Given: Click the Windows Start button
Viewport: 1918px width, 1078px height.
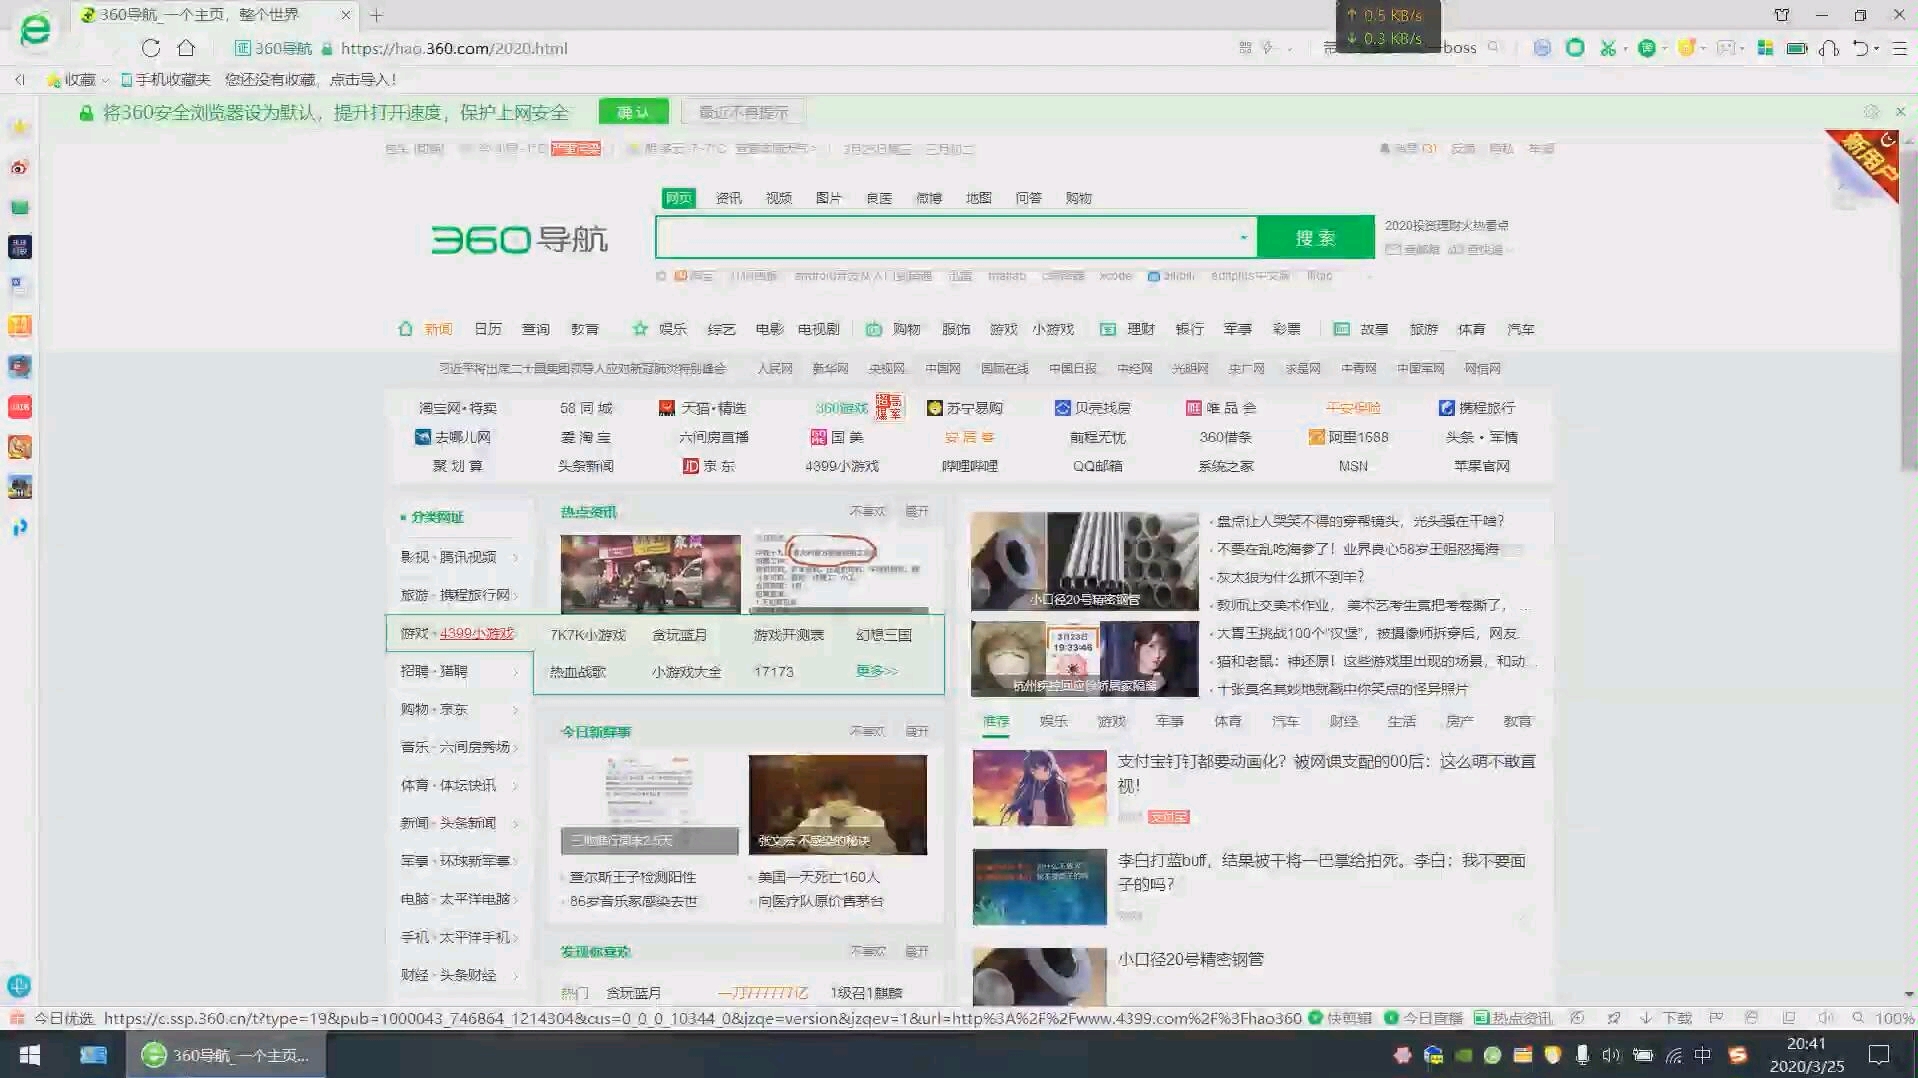Looking at the screenshot, I should (x=30, y=1055).
